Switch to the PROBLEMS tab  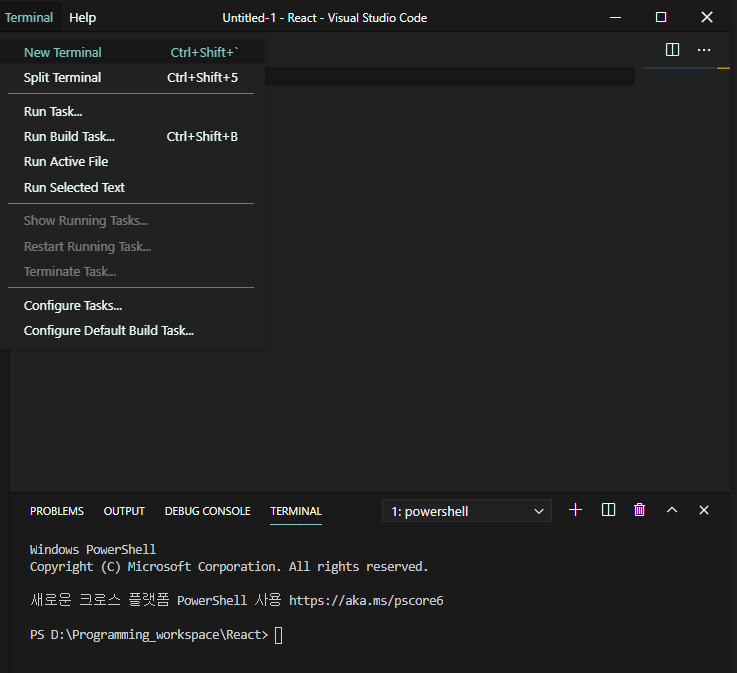pyautogui.click(x=57, y=511)
